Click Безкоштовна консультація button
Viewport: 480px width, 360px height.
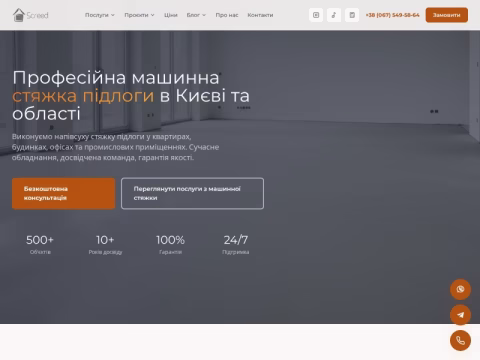coord(63,193)
